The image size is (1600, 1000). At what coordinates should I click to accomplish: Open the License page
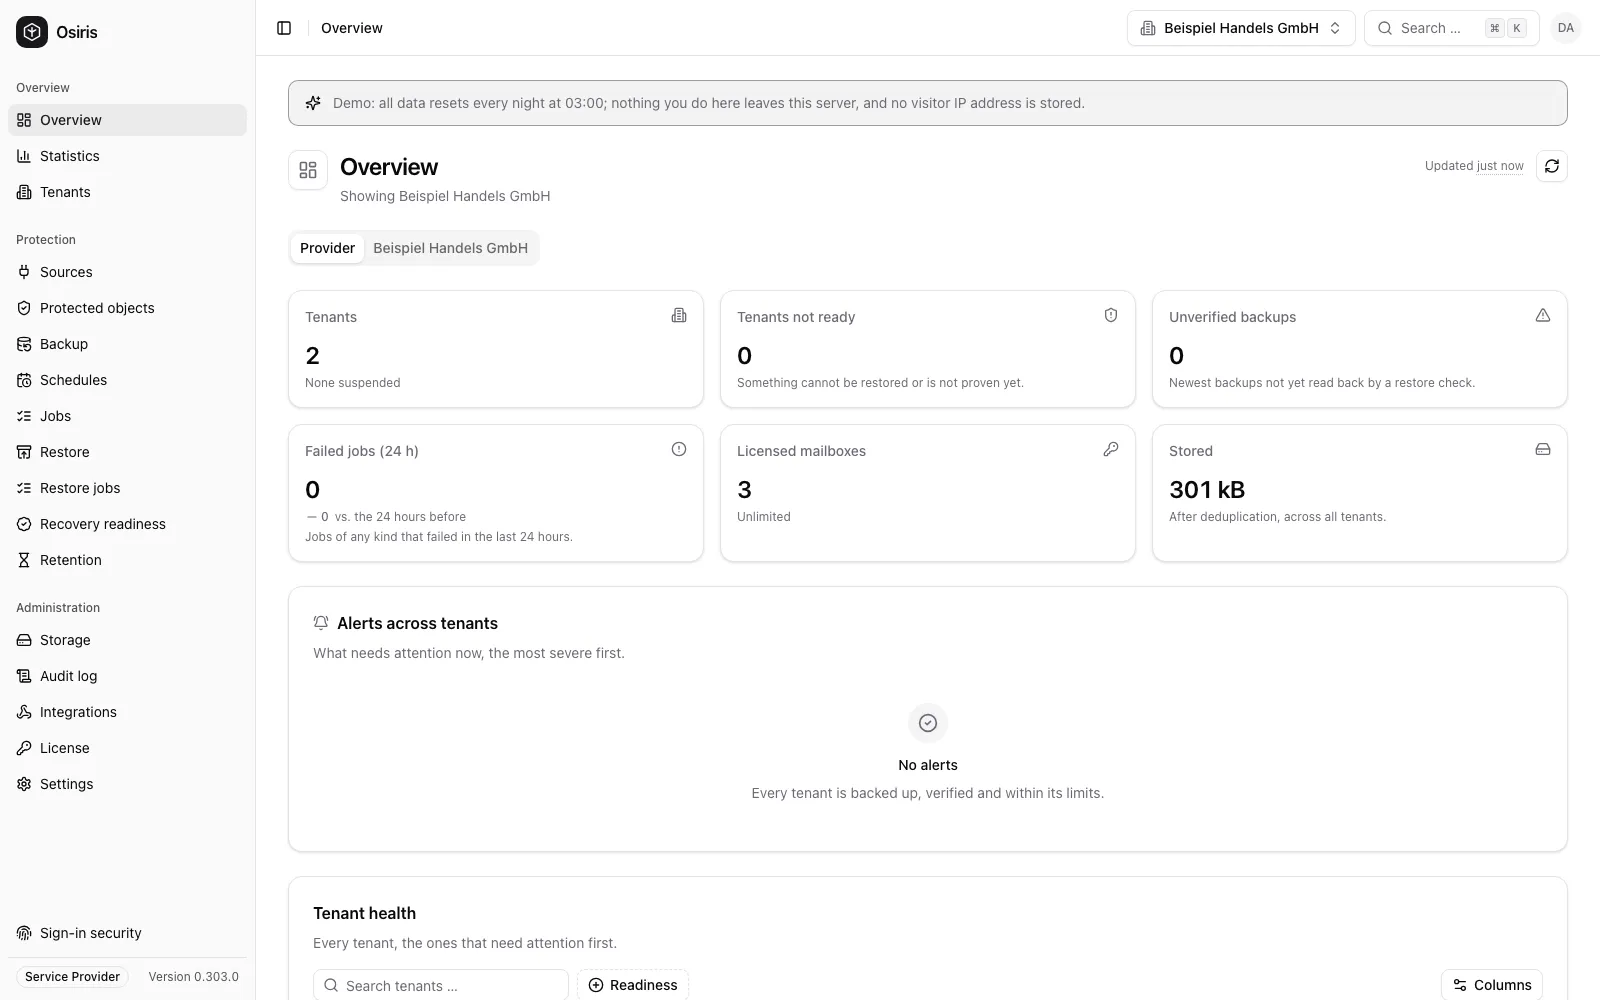(127, 748)
